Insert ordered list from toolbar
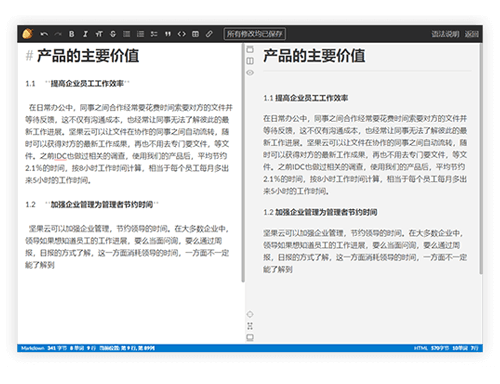 [140, 34]
